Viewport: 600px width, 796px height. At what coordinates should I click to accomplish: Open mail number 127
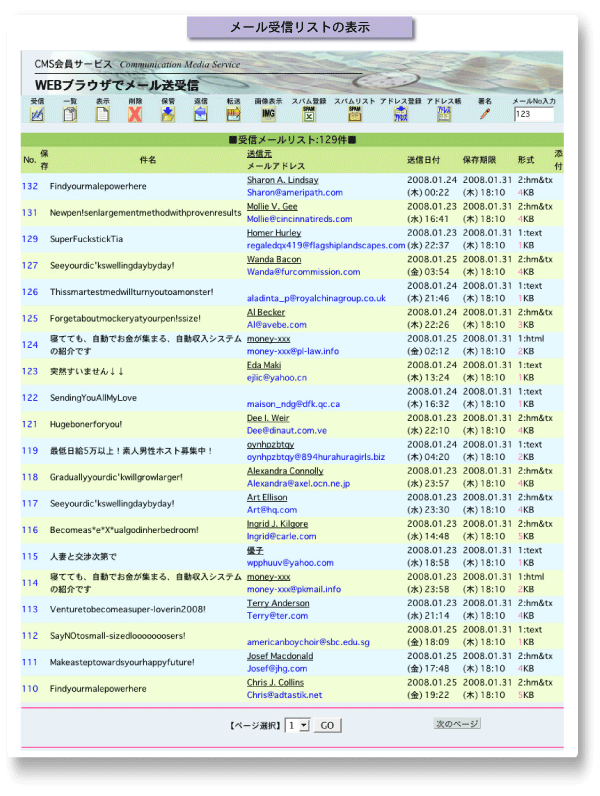coord(30,266)
